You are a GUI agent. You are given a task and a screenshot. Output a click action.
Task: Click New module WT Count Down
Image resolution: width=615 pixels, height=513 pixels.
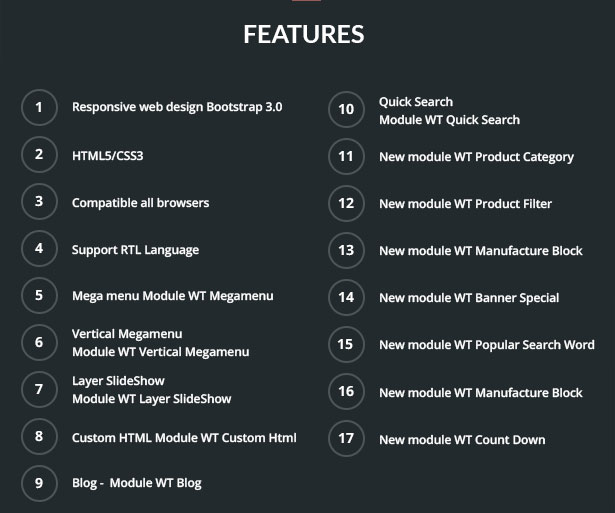[462, 440]
